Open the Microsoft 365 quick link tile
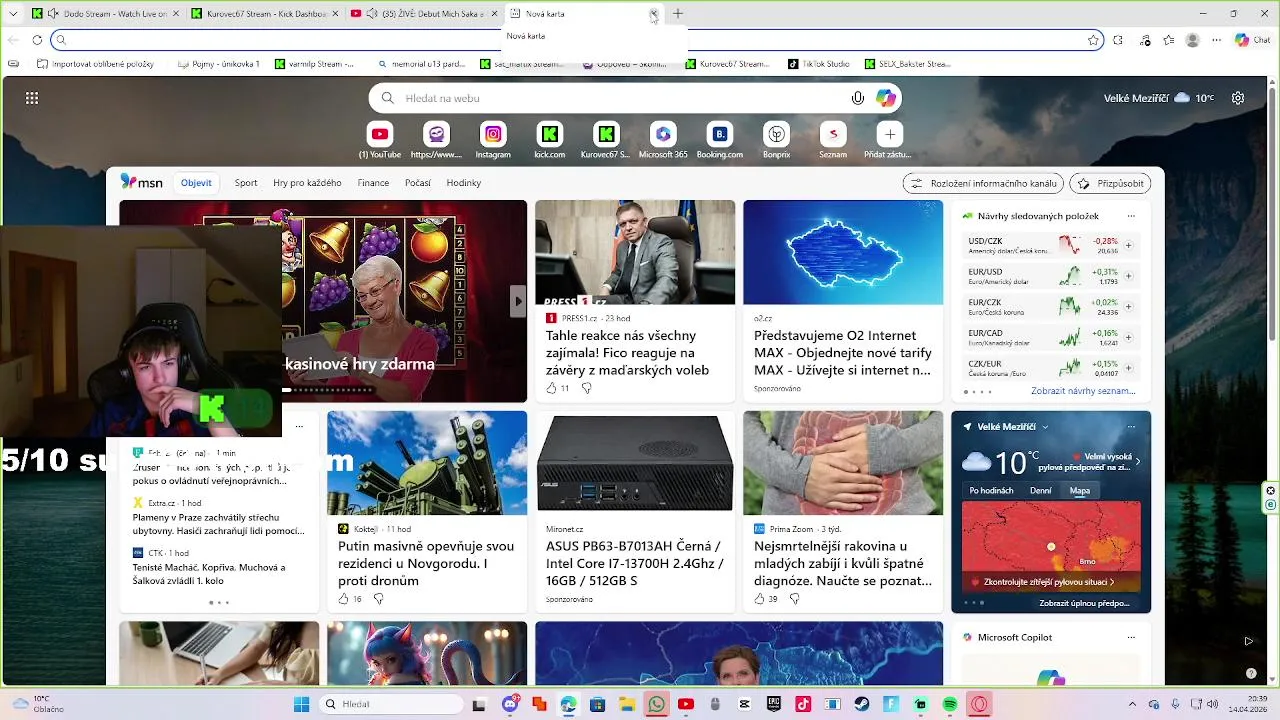 (x=663, y=134)
